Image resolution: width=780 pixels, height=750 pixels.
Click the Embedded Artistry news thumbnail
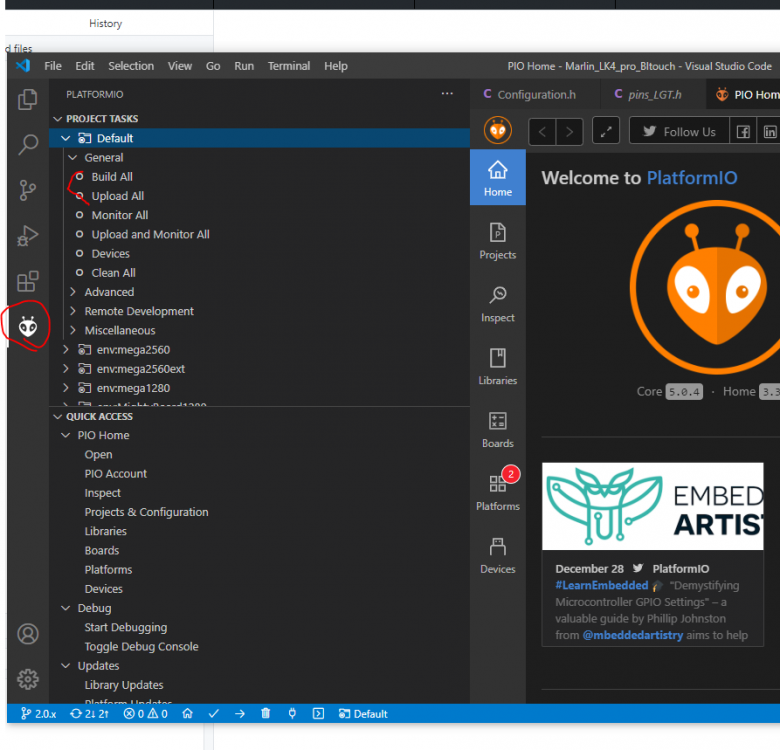point(653,506)
